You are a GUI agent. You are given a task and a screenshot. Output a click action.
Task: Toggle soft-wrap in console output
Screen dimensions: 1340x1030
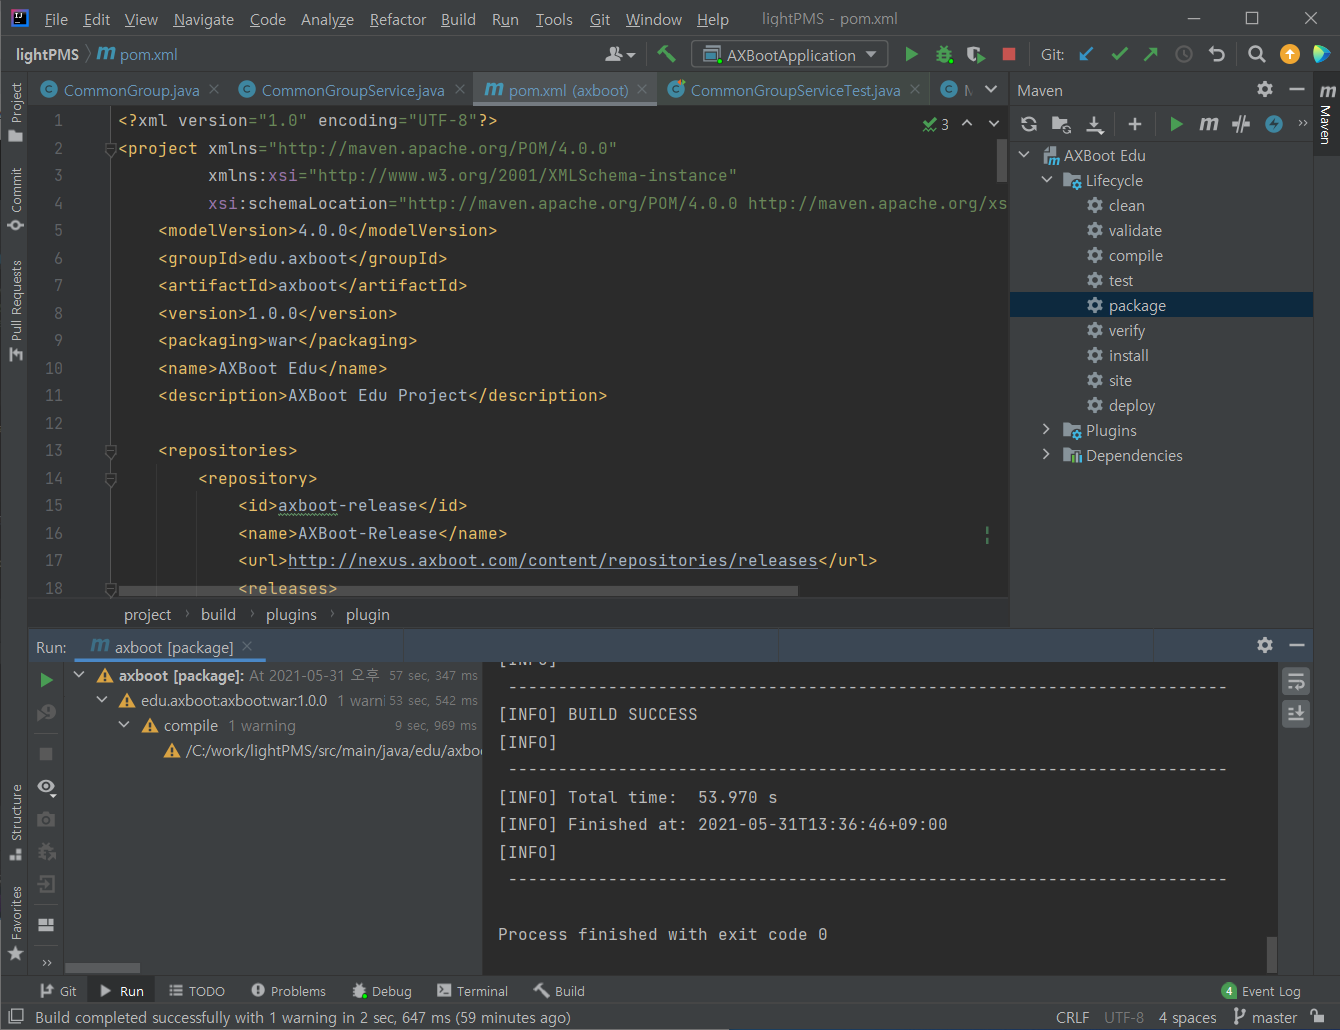[x=1296, y=681]
